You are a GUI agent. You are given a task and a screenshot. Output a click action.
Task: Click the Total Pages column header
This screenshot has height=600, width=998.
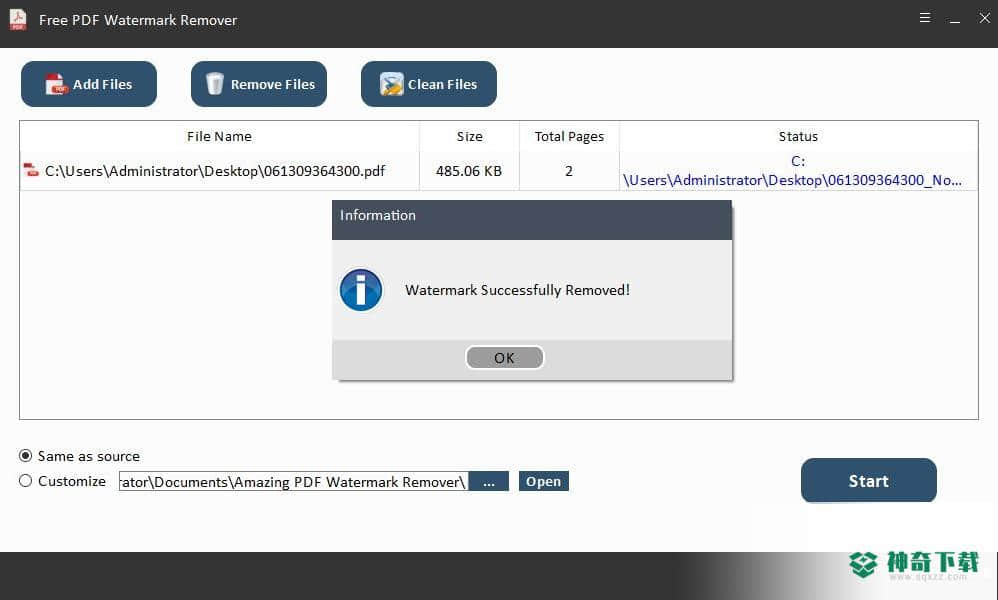(x=569, y=136)
